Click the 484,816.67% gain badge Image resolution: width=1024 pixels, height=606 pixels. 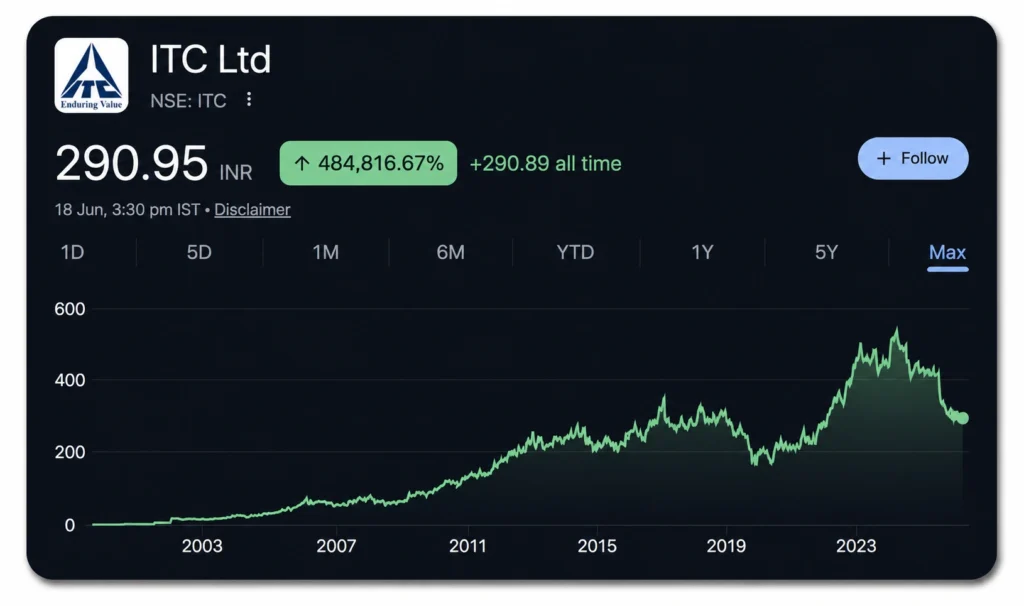point(368,163)
